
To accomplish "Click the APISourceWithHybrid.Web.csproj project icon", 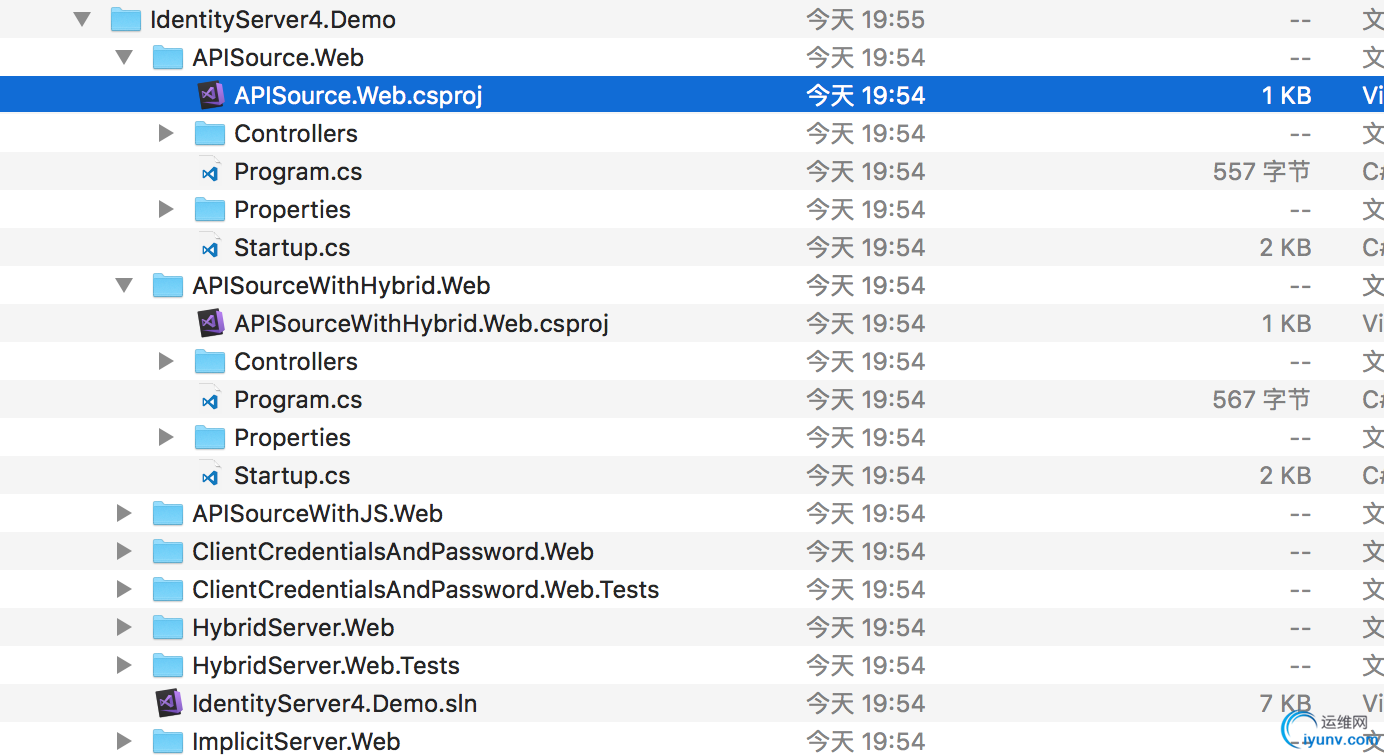I will pos(210,323).
